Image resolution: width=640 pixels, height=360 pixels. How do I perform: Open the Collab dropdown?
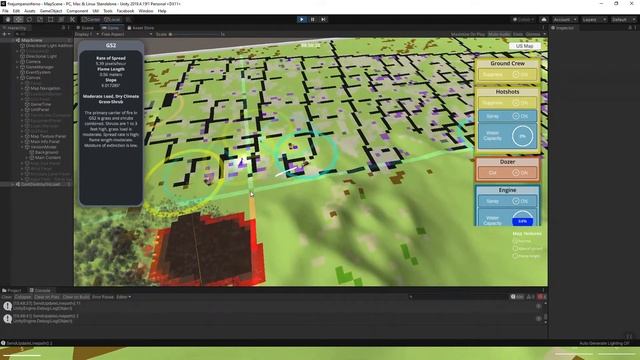(x=524, y=20)
